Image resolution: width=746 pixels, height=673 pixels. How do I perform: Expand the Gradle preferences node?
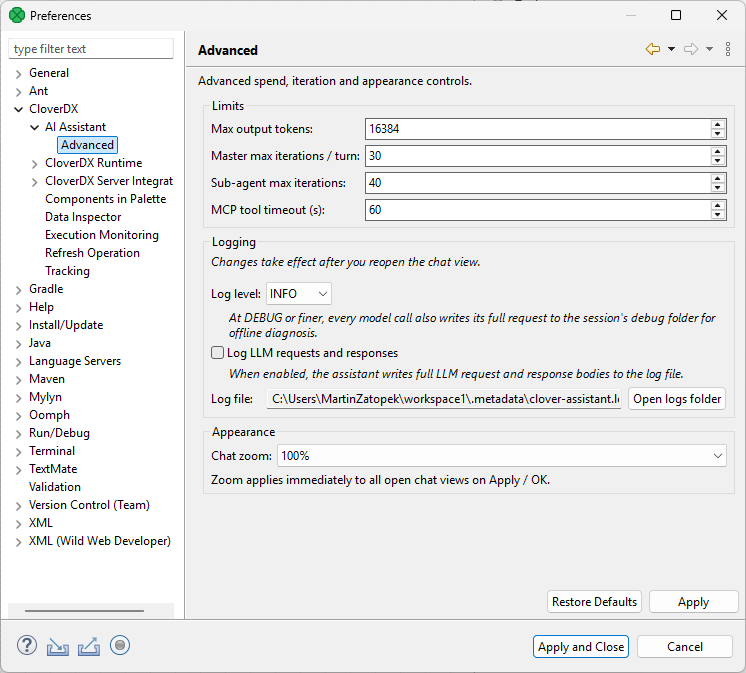point(19,290)
